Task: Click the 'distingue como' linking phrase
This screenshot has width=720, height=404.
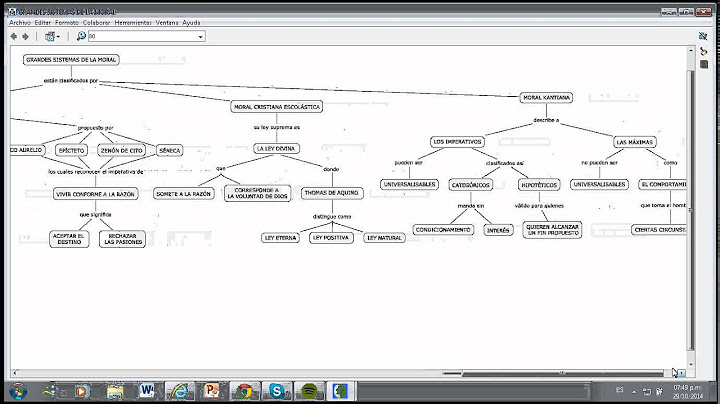Action: point(332,216)
